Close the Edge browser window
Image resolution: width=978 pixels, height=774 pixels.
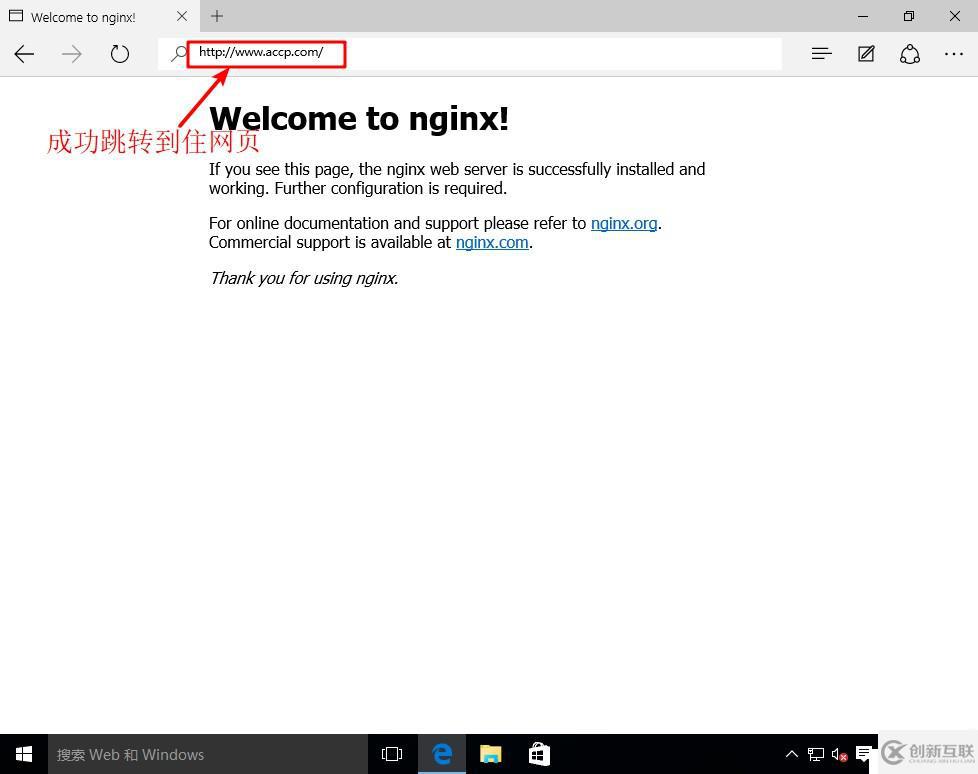coord(955,16)
